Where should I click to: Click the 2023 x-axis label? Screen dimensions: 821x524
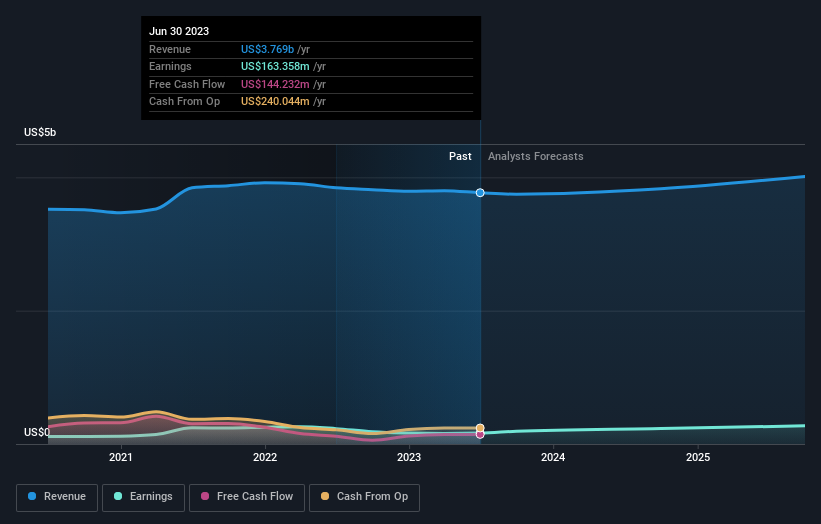coord(409,457)
